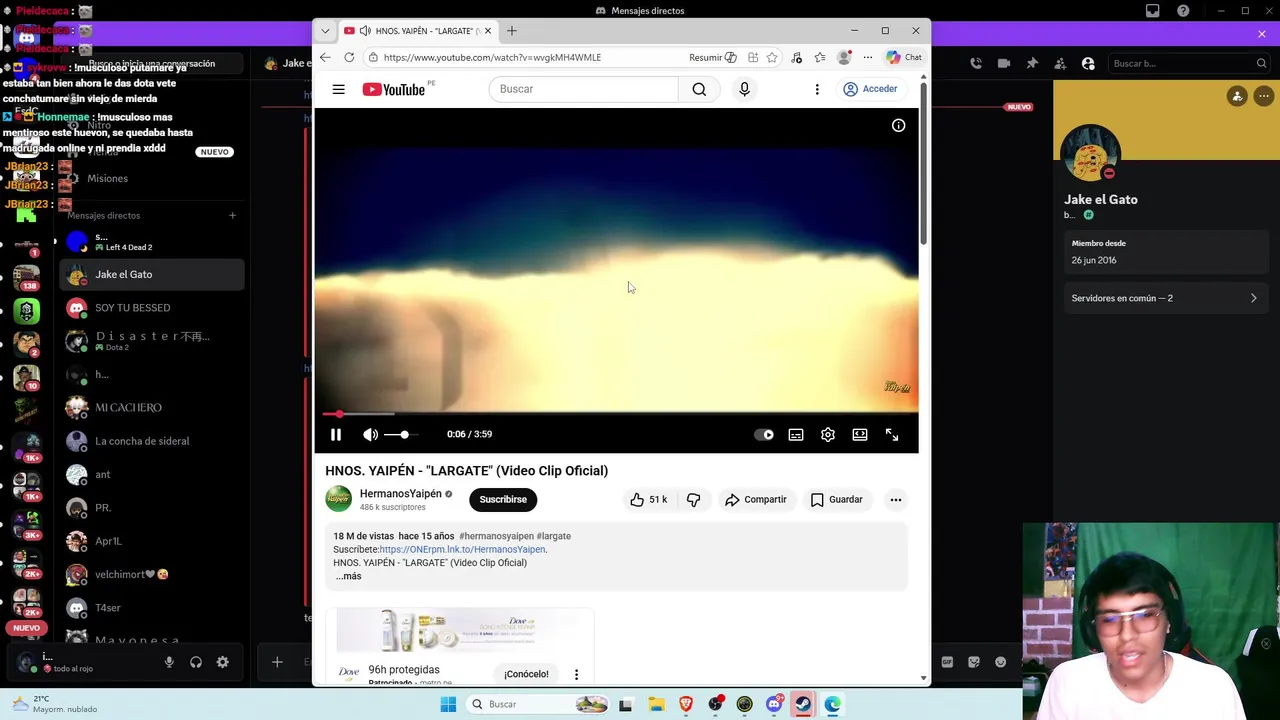Viewport: 1280px width, 720px height.
Task: Switch to theater mode in the player
Action: pyautogui.click(x=860, y=435)
